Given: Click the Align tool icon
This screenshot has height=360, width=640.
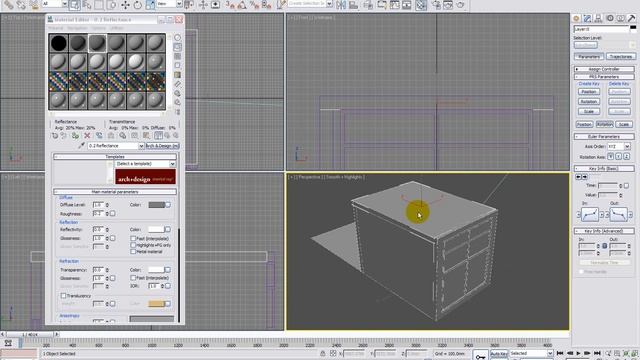Looking at the screenshot, I should 353,5.
